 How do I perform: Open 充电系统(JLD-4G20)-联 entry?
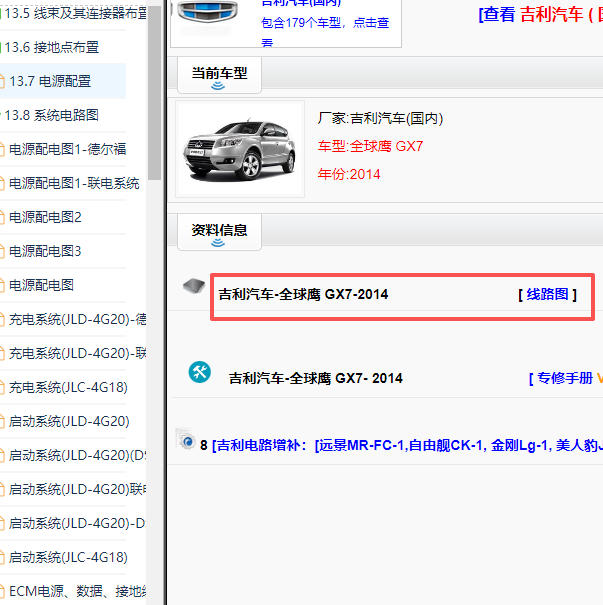(x=78, y=353)
